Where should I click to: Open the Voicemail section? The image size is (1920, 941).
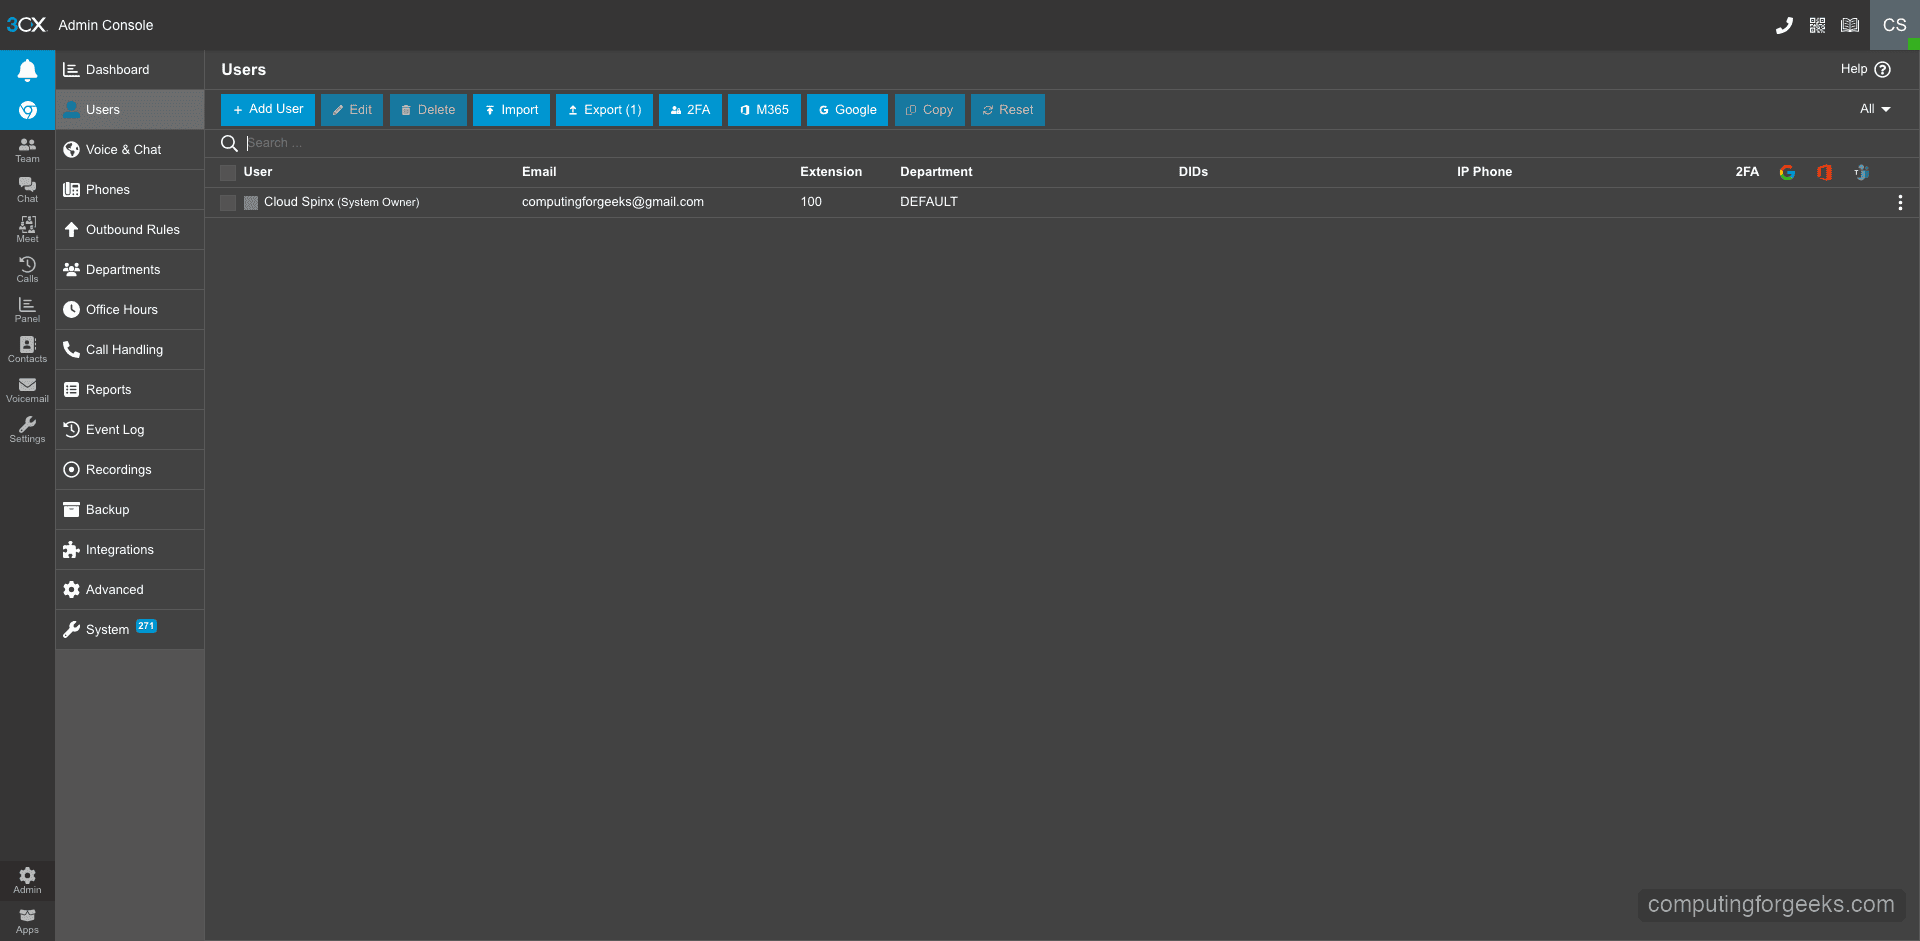[x=27, y=389]
